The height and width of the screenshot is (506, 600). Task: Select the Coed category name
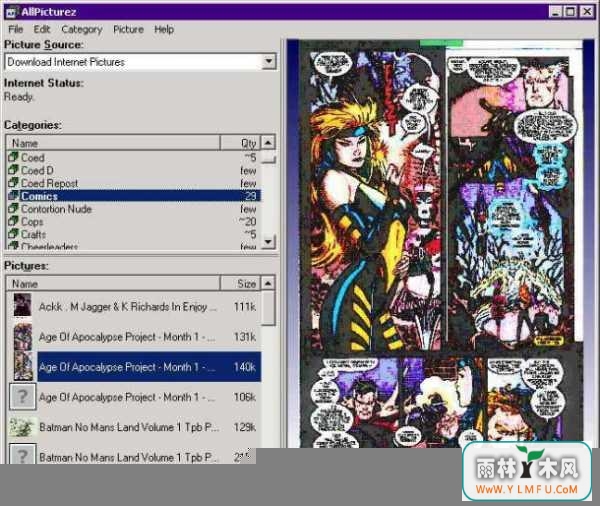(x=33, y=158)
